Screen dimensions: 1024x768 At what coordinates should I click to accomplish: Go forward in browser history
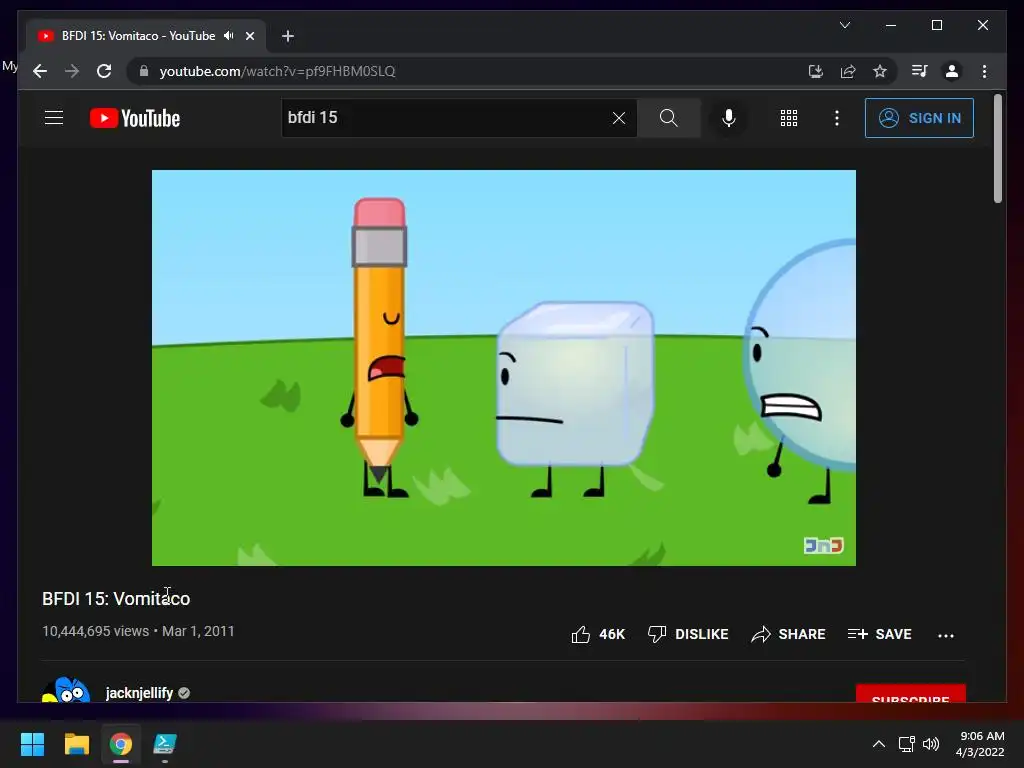72,71
